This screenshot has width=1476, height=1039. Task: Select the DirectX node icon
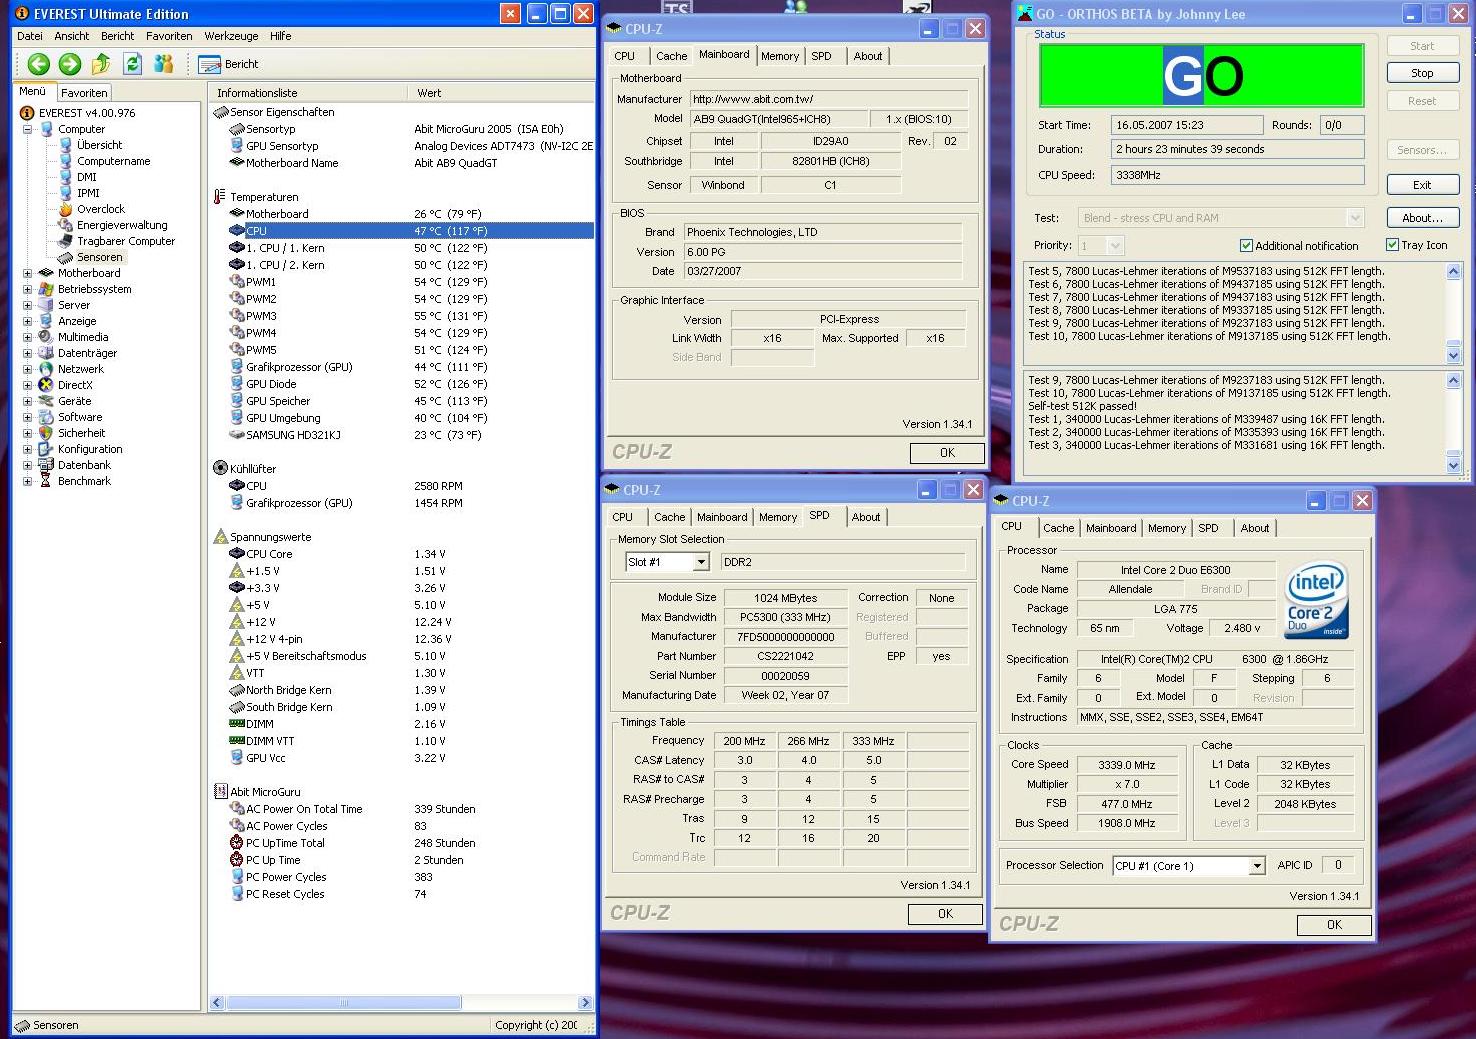(46, 385)
